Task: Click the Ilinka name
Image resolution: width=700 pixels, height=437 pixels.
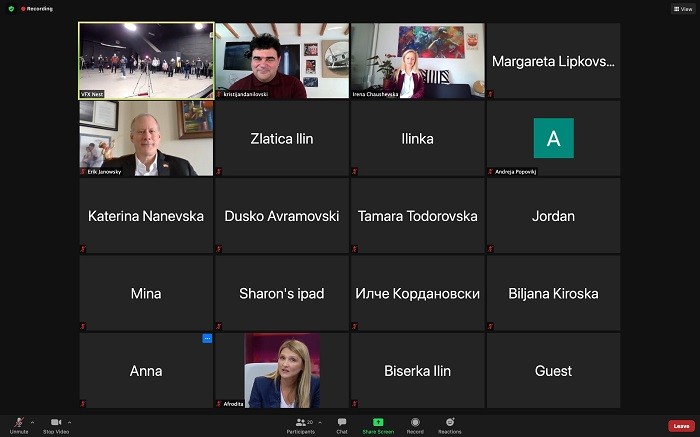Action: pos(417,139)
